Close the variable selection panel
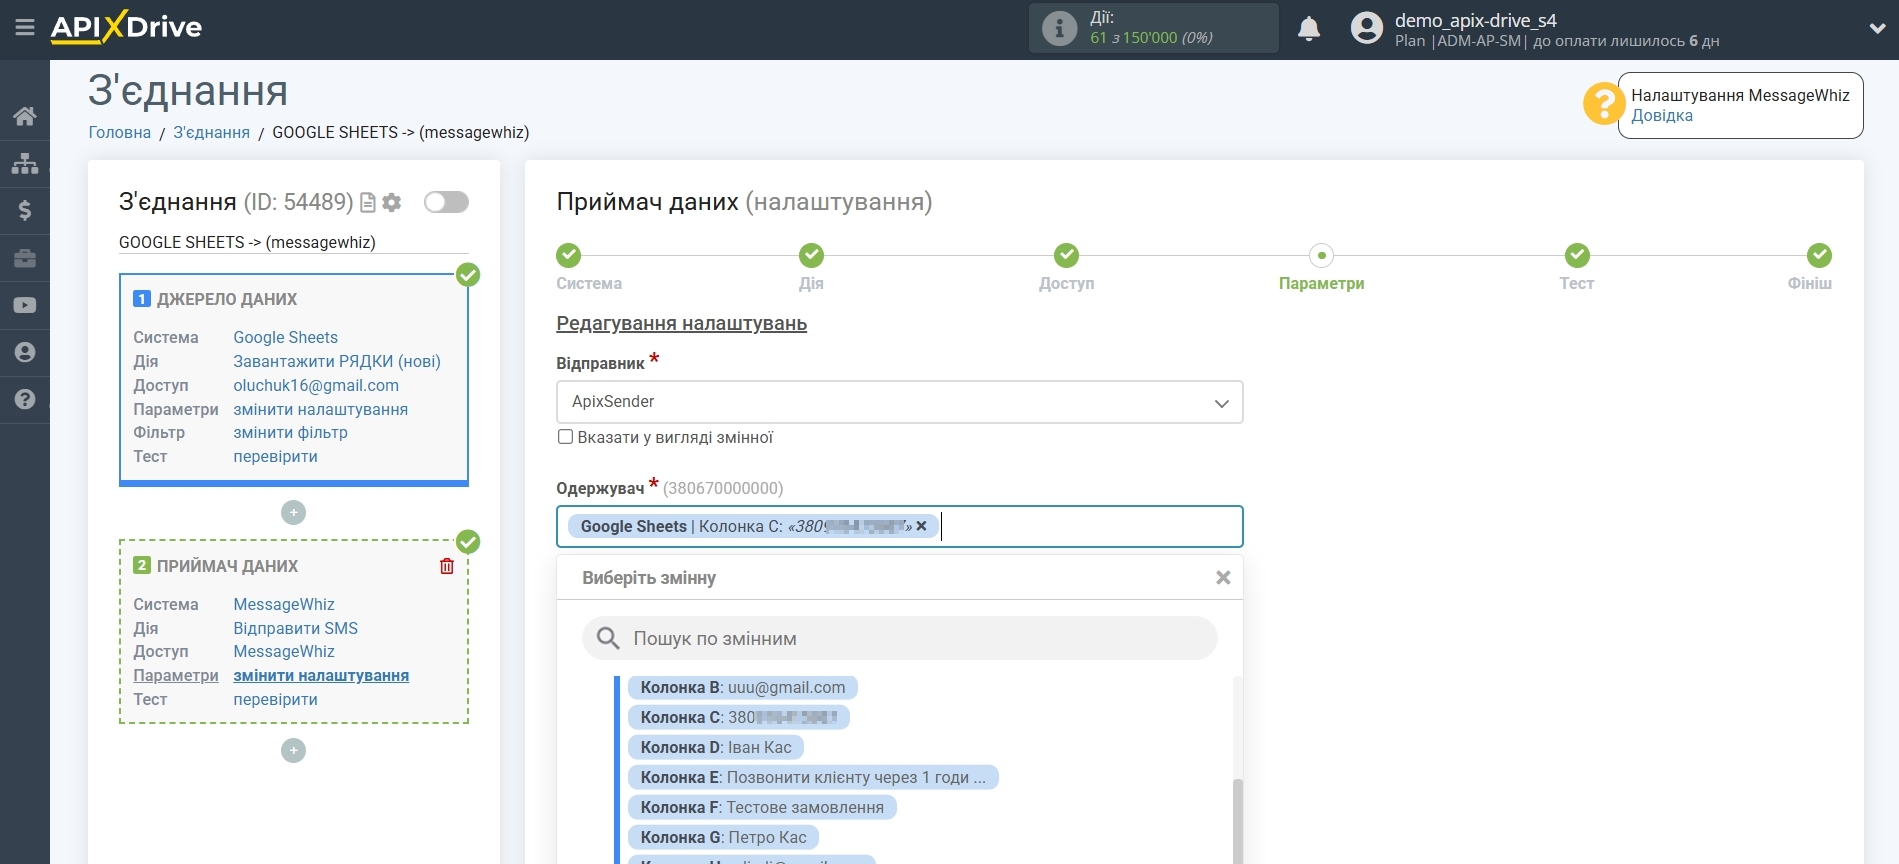The height and width of the screenshot is (864, 1899). [x=1223, y=578]
